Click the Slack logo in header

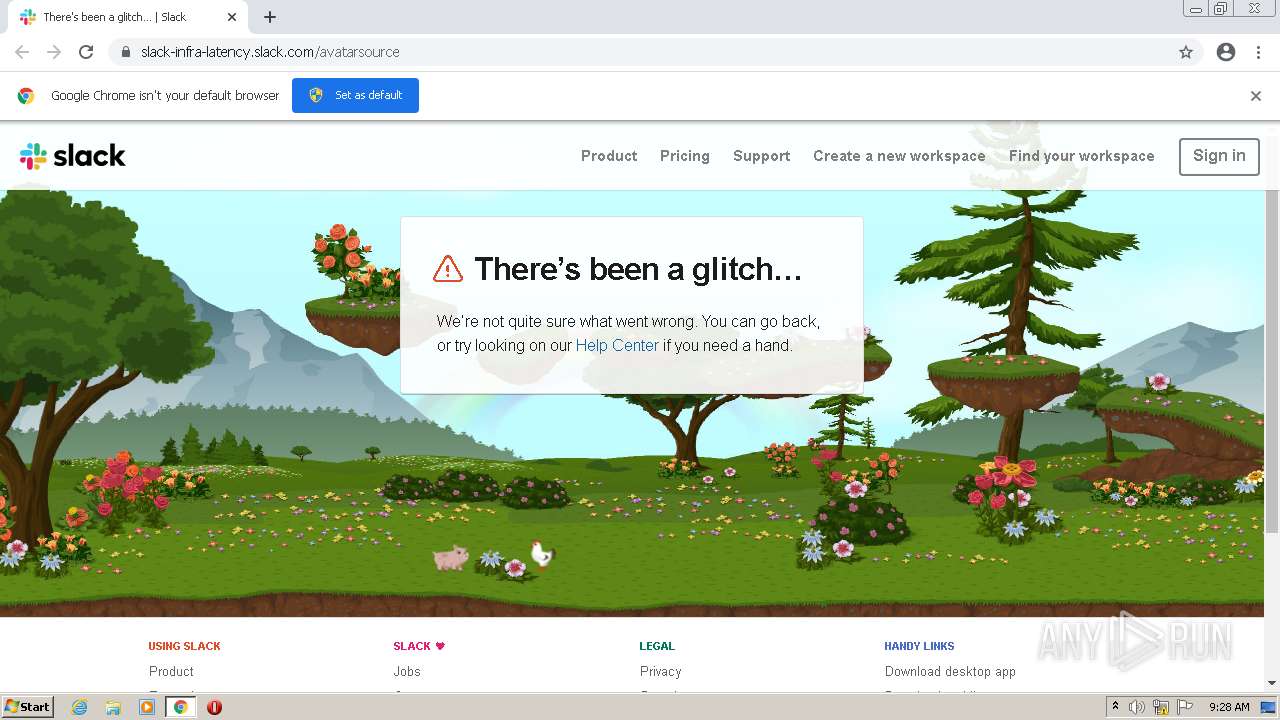click(73, 156)
